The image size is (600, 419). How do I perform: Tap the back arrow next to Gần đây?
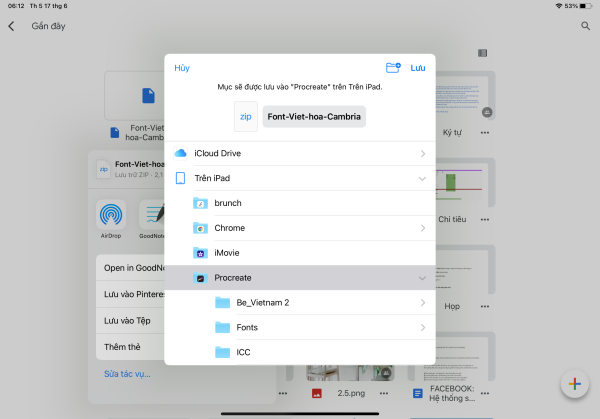coord(11,26)
